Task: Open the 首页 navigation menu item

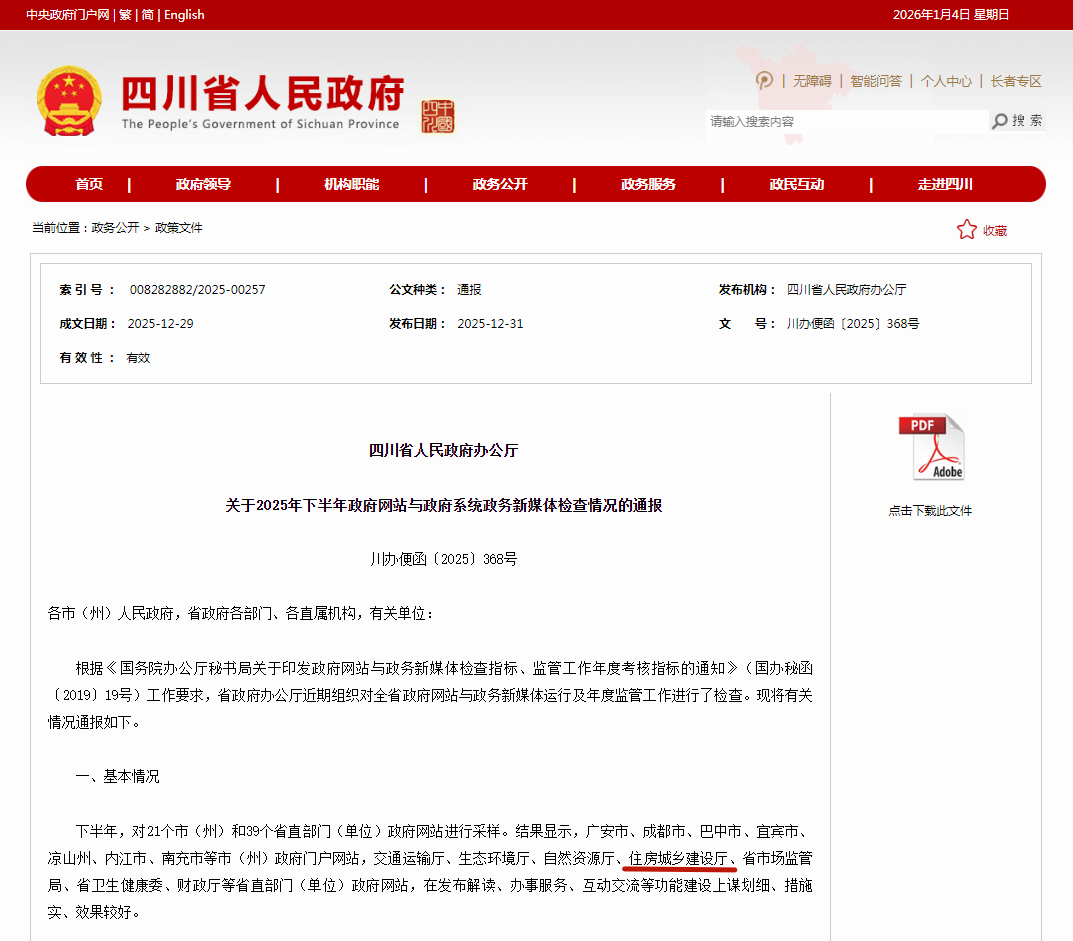Action: pyautogui.click(x=89, y=184)
